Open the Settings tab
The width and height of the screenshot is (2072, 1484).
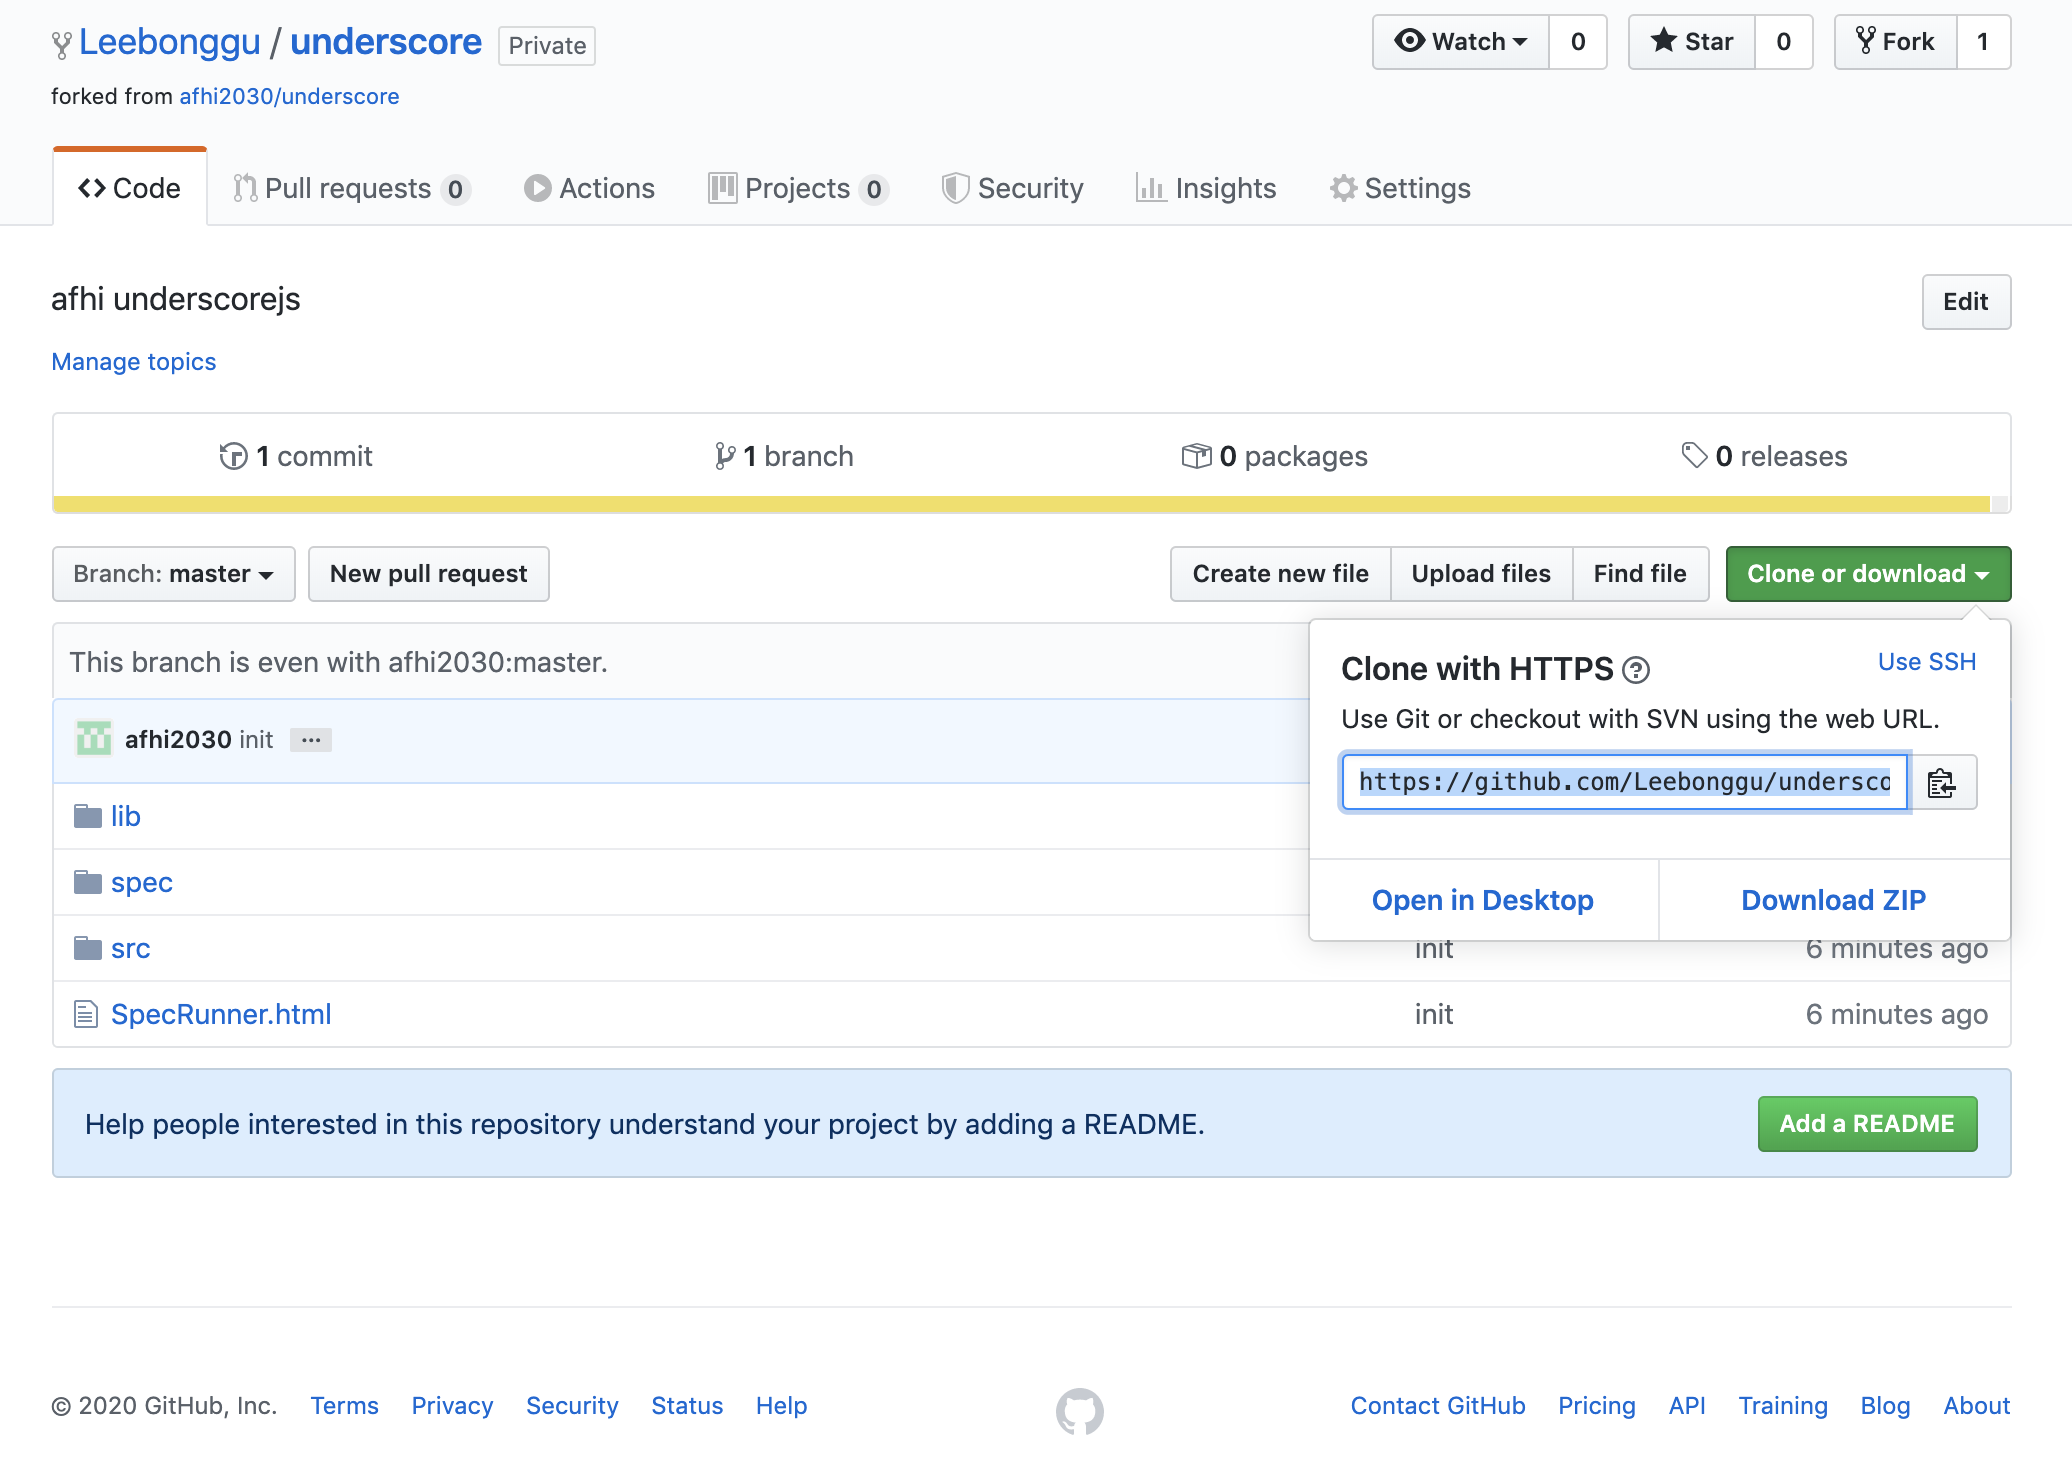[1400, 188]
